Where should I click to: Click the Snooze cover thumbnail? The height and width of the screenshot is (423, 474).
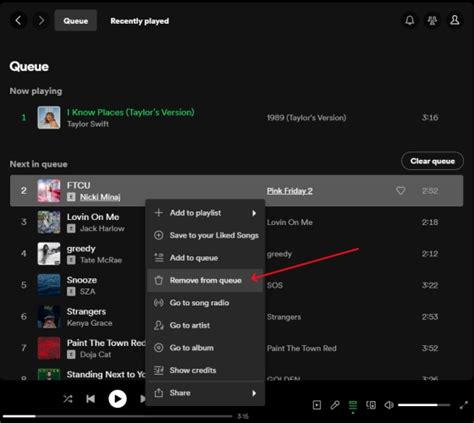49,285
